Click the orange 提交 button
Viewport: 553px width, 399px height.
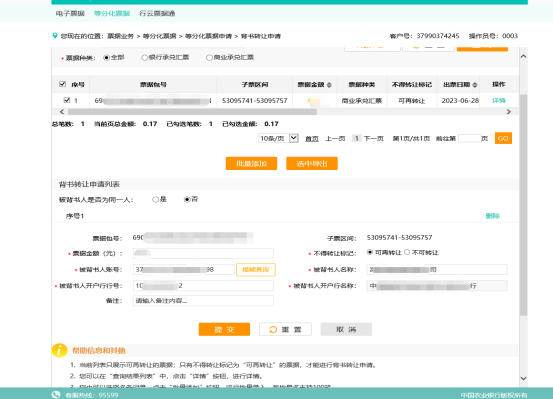pos(224,329)
